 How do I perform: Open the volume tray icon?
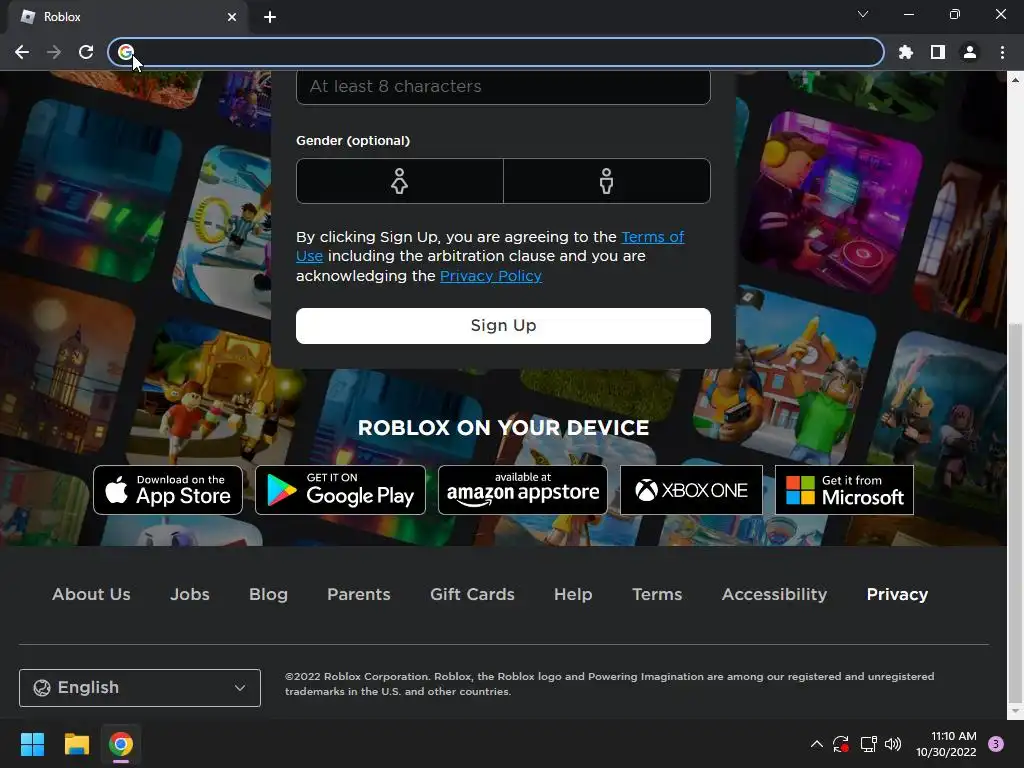[x=893, y=744]
